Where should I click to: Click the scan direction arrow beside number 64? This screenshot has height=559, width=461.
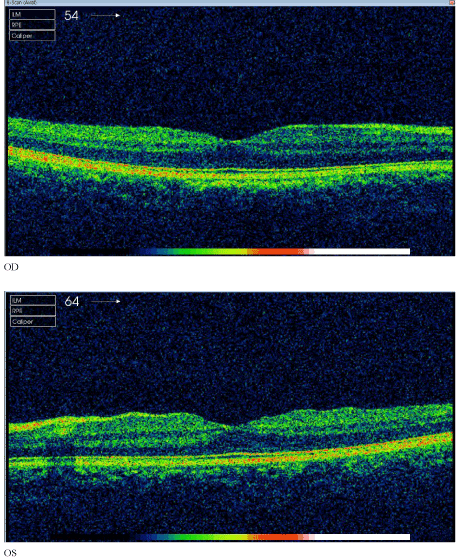click(106, 301)
